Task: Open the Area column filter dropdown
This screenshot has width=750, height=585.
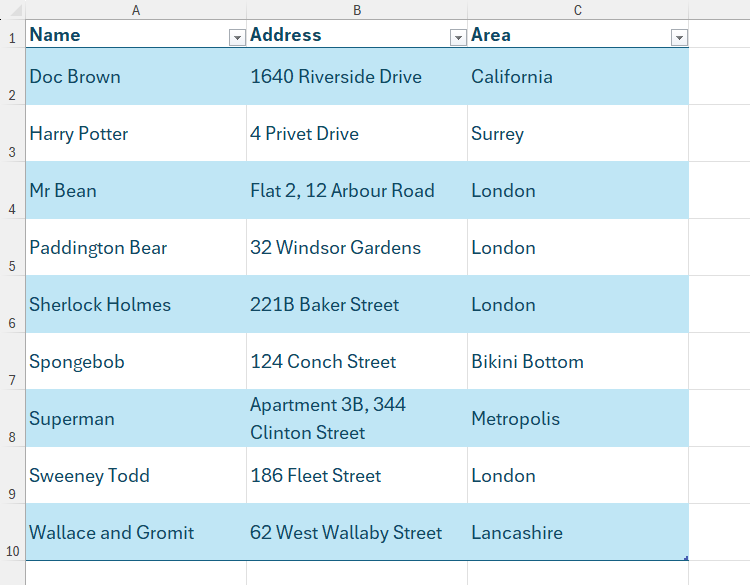Action: tap(679, 37)
